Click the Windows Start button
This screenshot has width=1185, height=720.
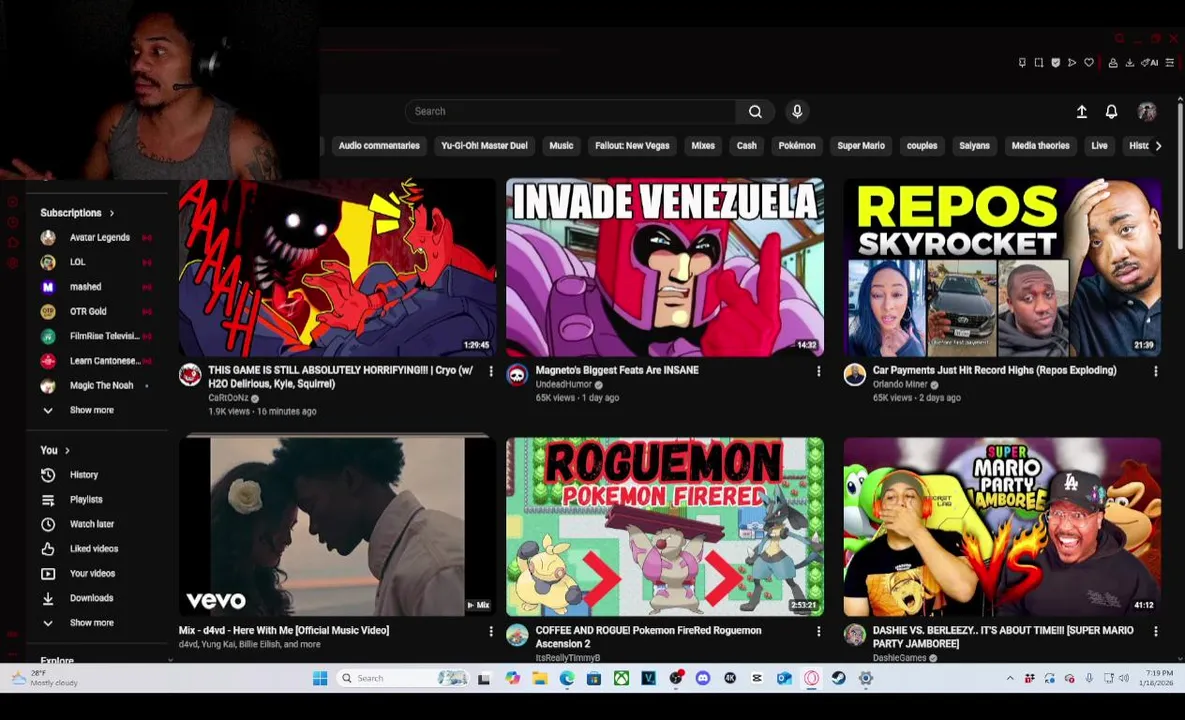point(320,678)
